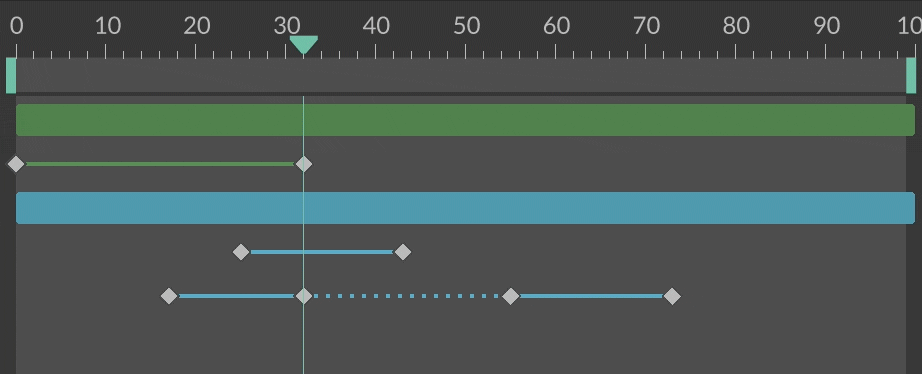Click the solid blue tween line from frame 55 to 73
The image size is (922, 374).
click(591, 296)
